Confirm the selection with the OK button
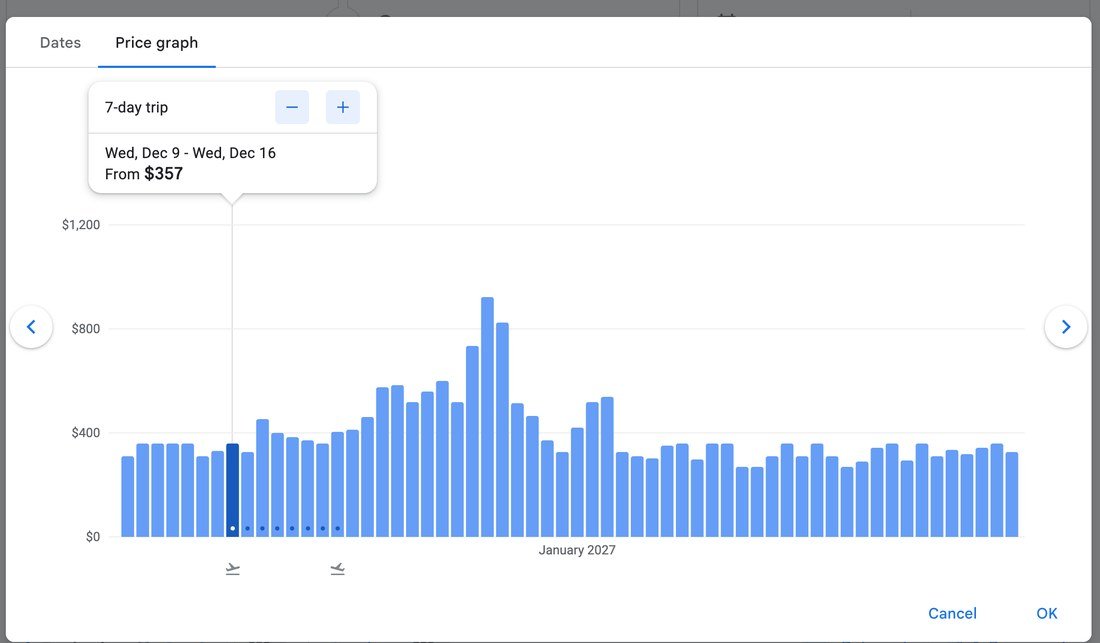This screenshot has height=643, width=1100. point(1047,614)
